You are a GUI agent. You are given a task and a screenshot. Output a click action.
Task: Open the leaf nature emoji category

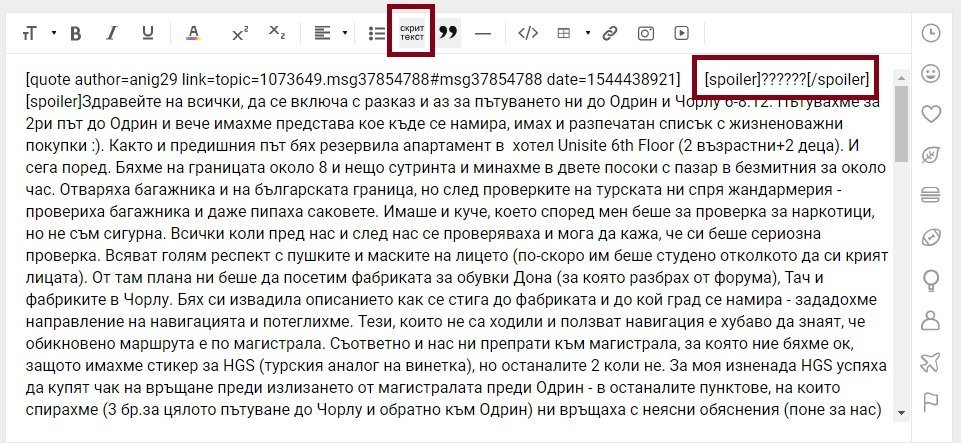[931, 155]
